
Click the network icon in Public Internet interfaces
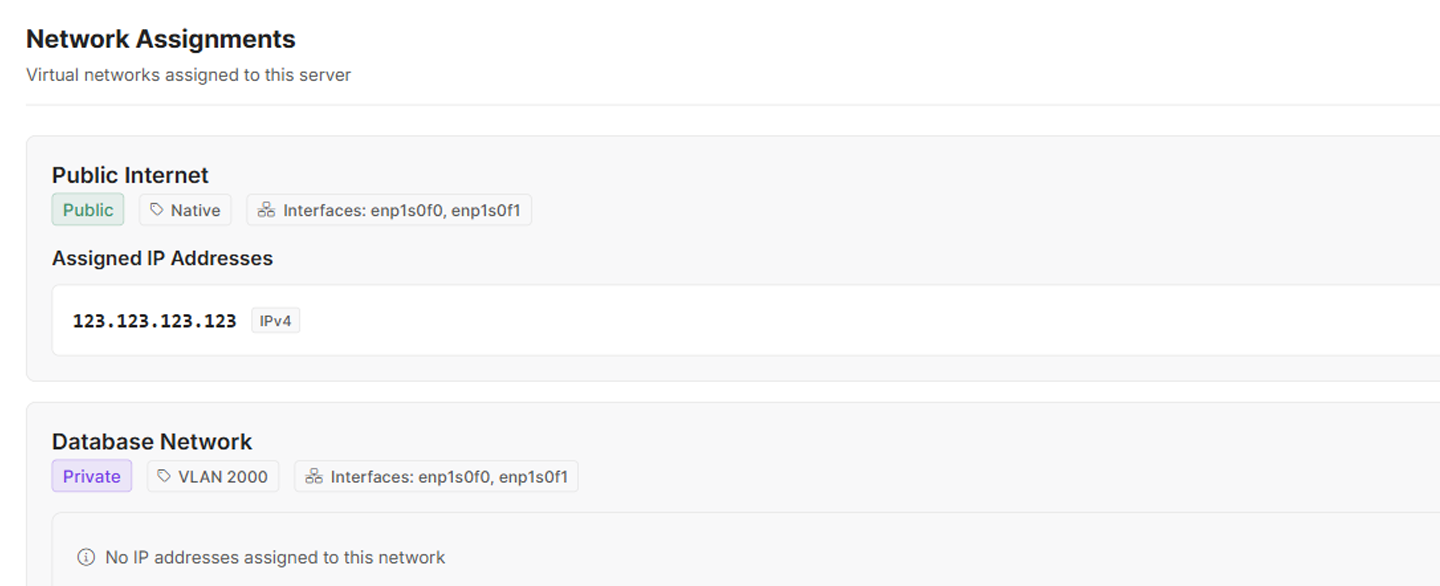pyautogui.click(x=266, y=210)
